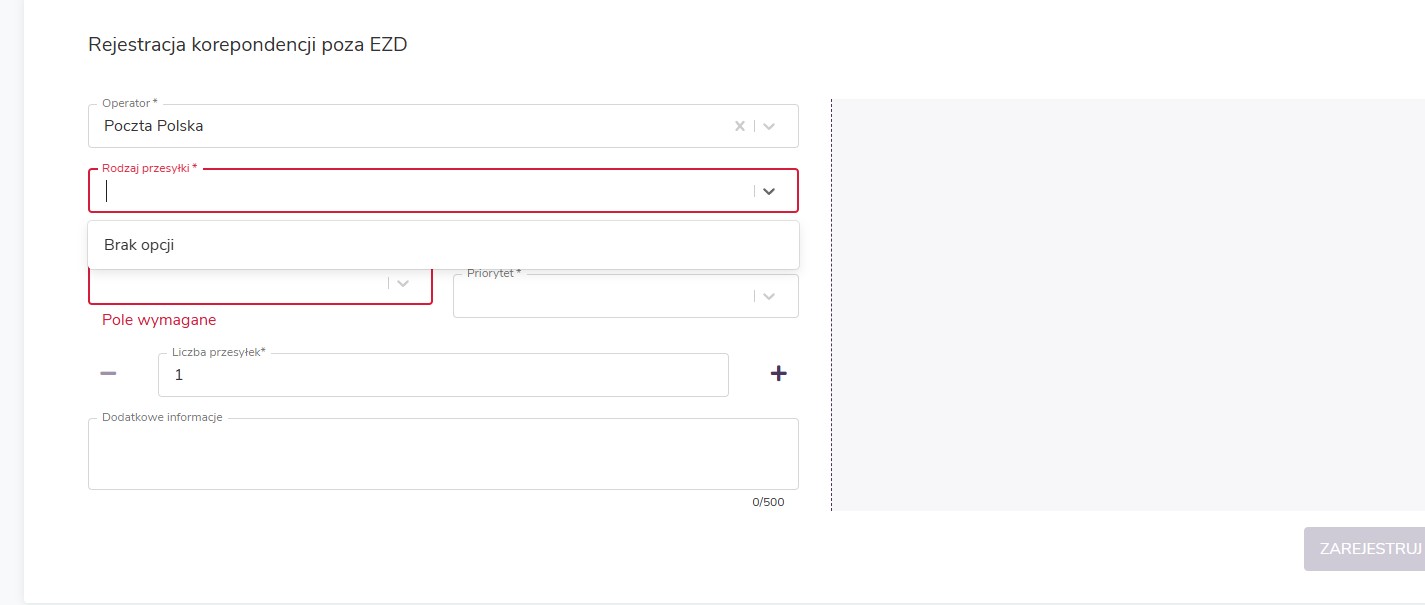1425x605 pixels.
Task: Open the dropdown above the Pole wymagane error
Action: click(240, 285)
